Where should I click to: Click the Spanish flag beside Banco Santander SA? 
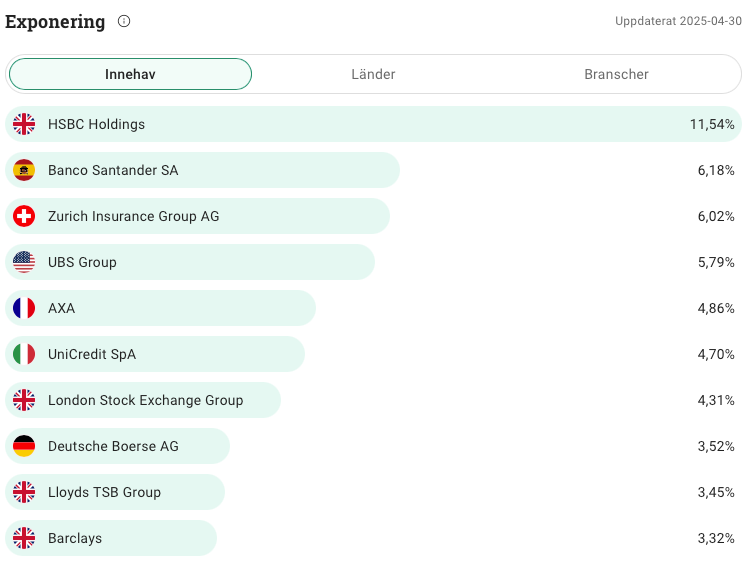point(24,170)
